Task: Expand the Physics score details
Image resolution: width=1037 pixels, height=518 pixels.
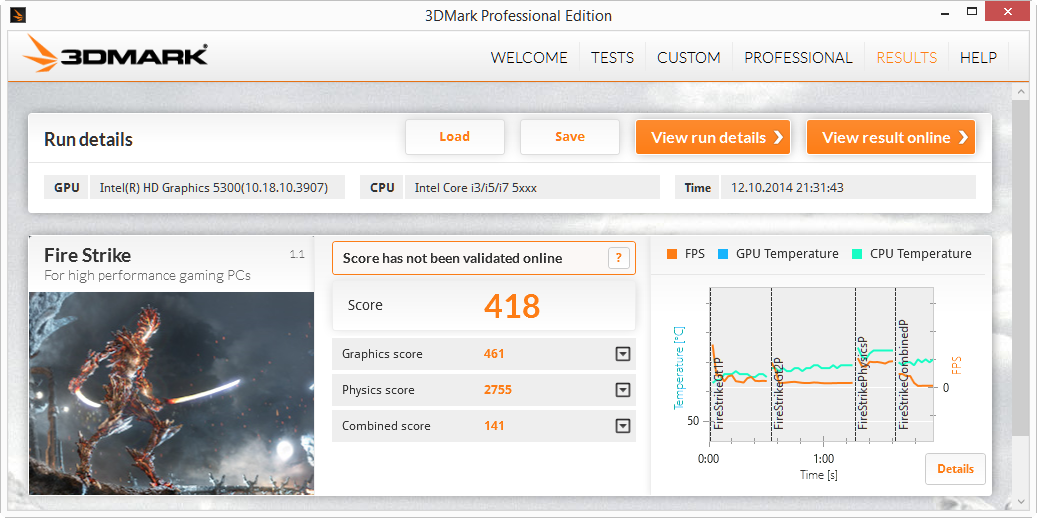Action: (622, 390)
